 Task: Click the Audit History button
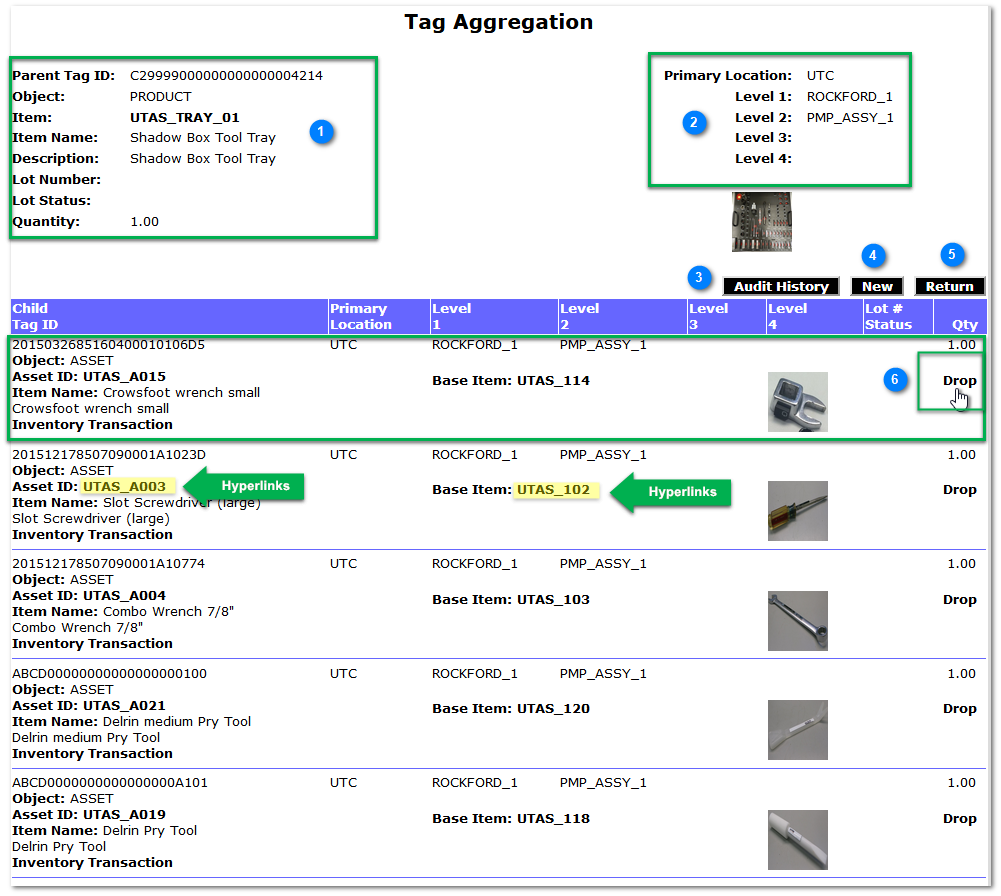pos(781,286)
